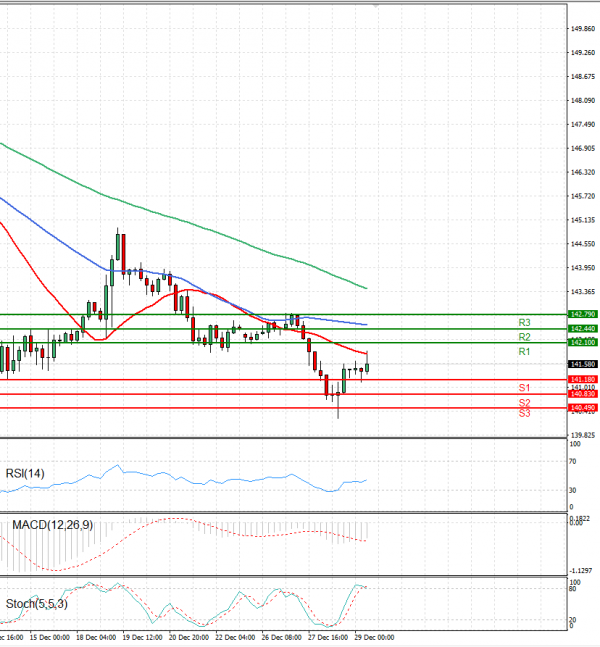
Task: Click the R2 resistance label
Action: click(x=524, y=337)
